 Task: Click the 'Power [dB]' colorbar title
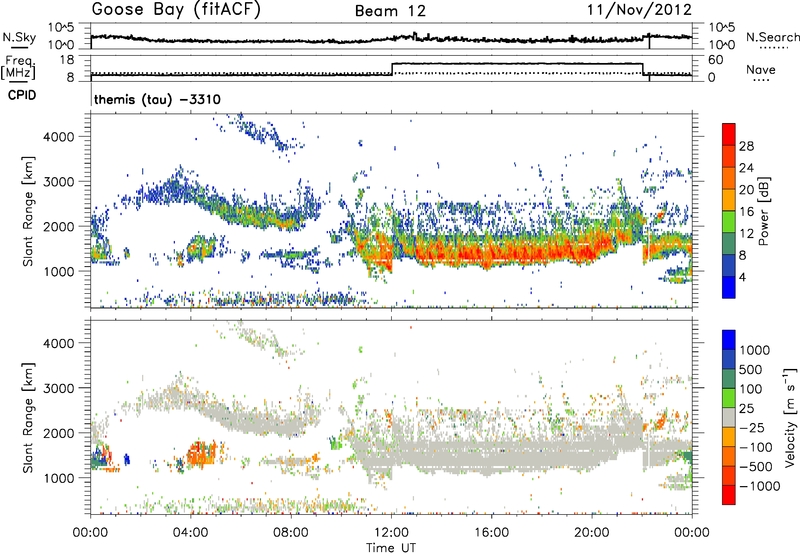tap(763, 211)
